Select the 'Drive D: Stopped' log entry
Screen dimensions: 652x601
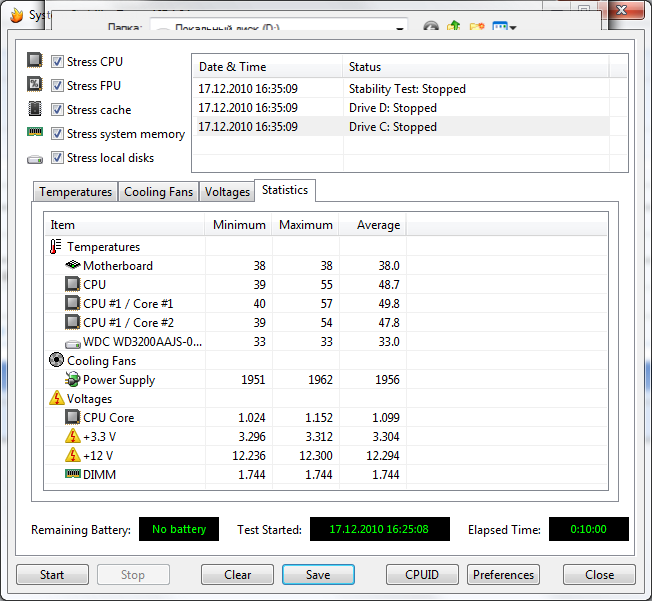[401, 108]
